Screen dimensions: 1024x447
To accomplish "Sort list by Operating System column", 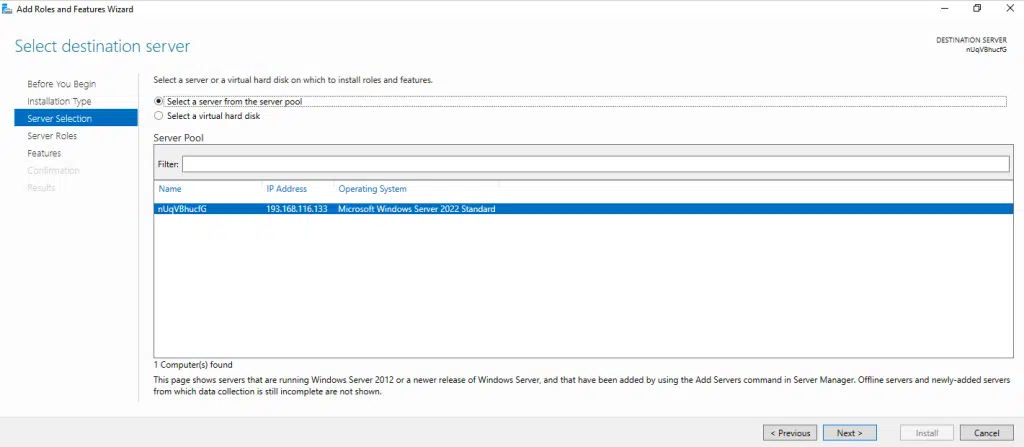I will pos(372,188).
